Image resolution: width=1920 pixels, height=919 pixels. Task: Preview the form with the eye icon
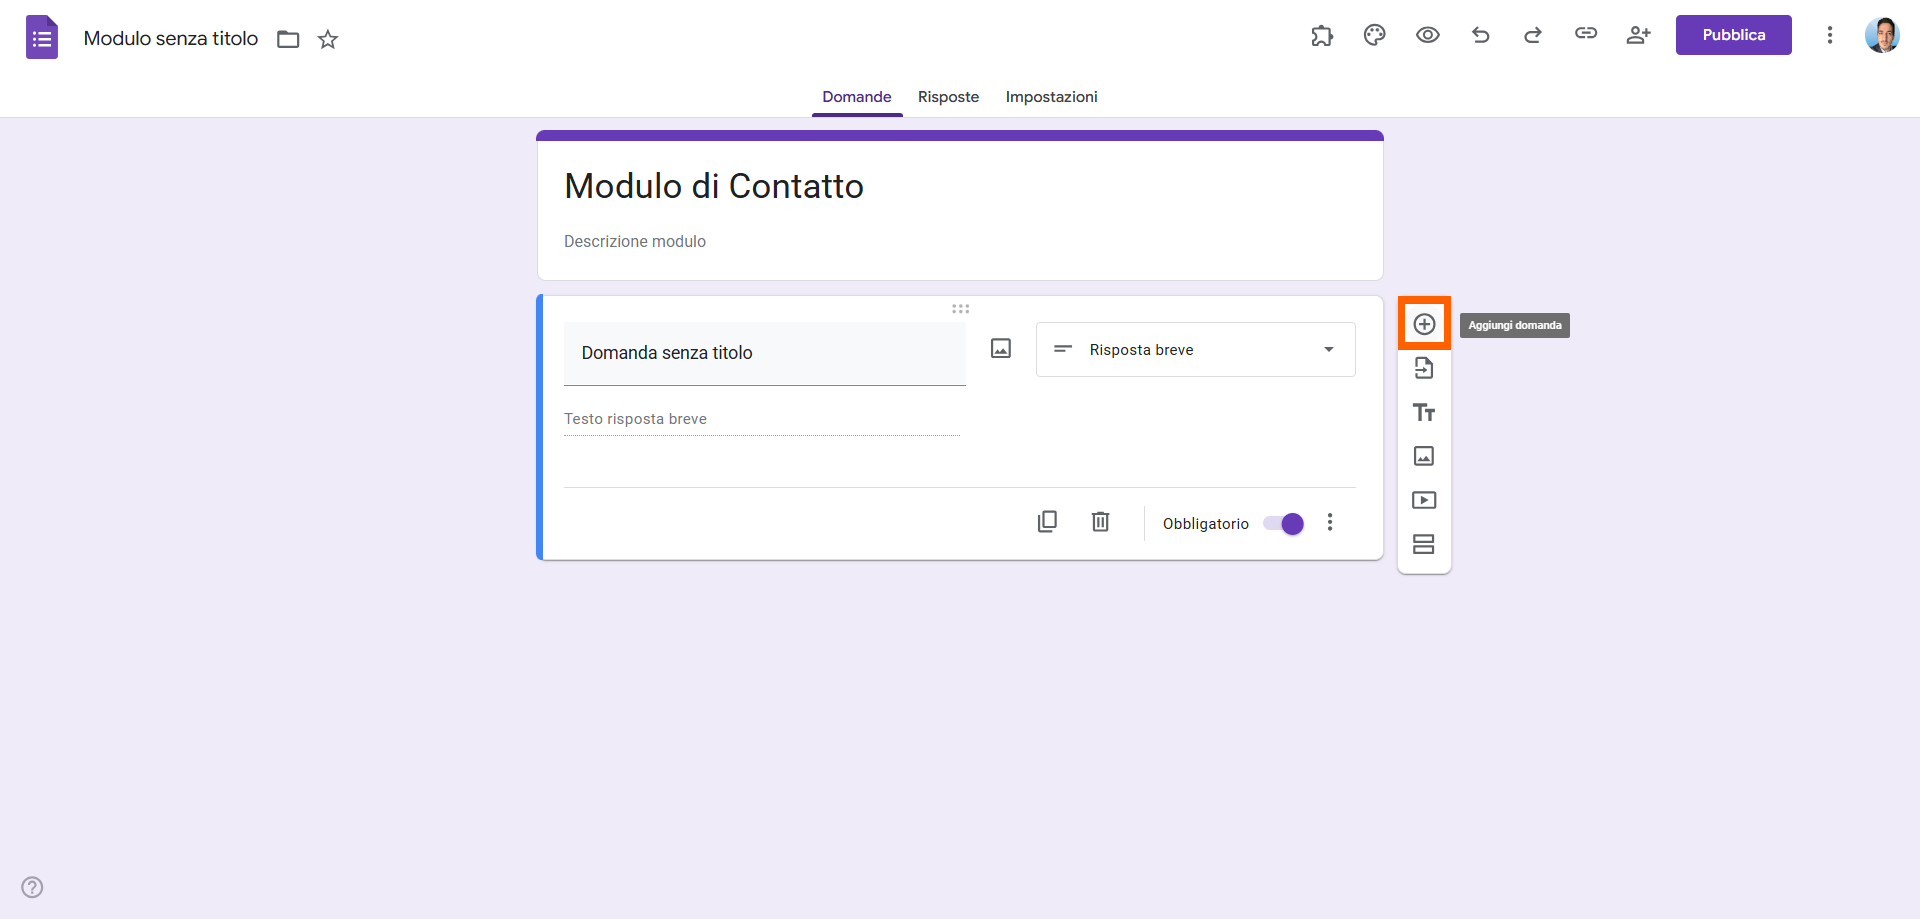pyautogui.click(x=1428, y=35)
